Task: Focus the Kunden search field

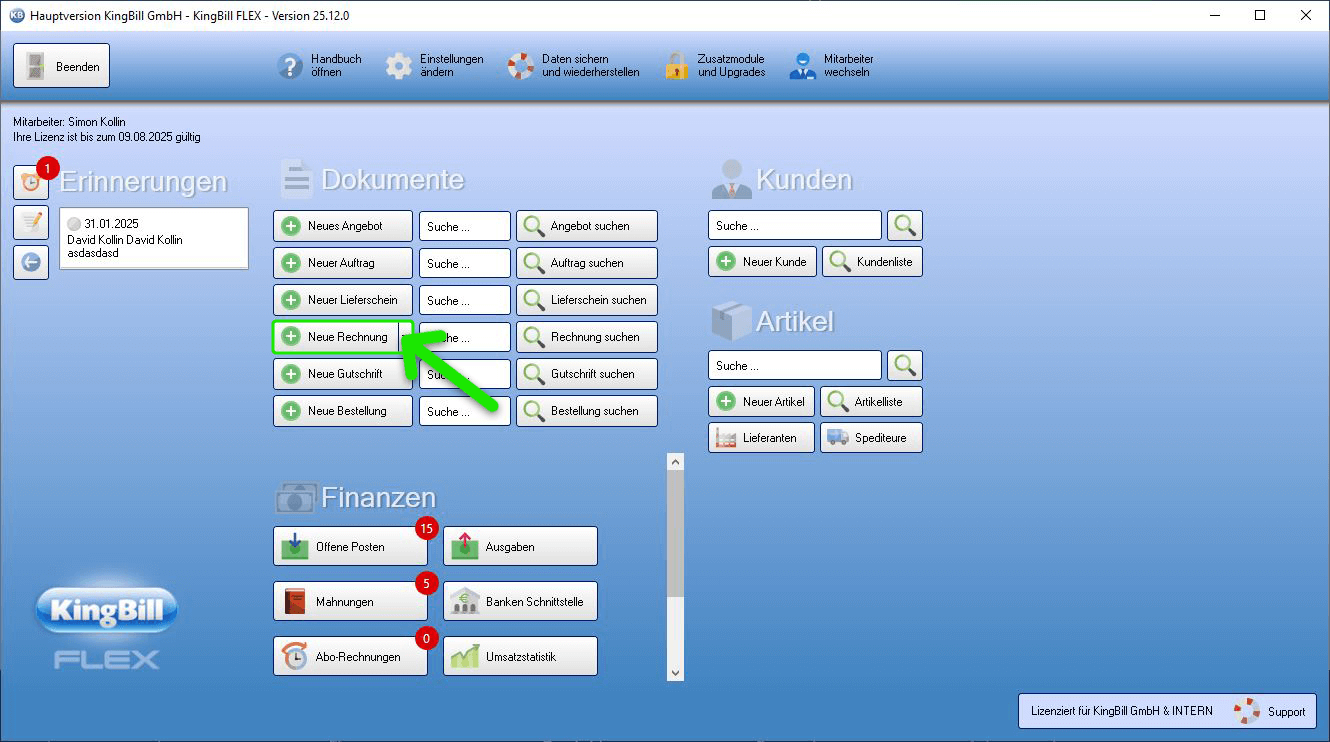Action: tap(795, 225)
